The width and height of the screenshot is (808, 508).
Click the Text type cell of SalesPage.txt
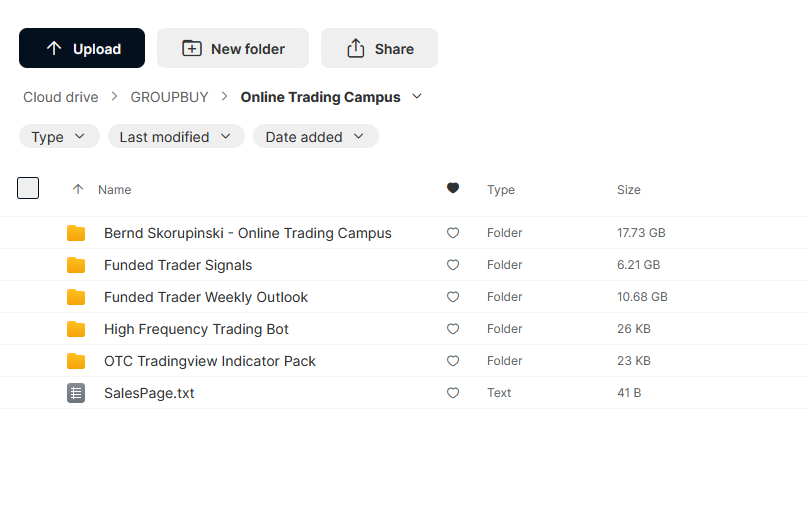tap(499, 393)
